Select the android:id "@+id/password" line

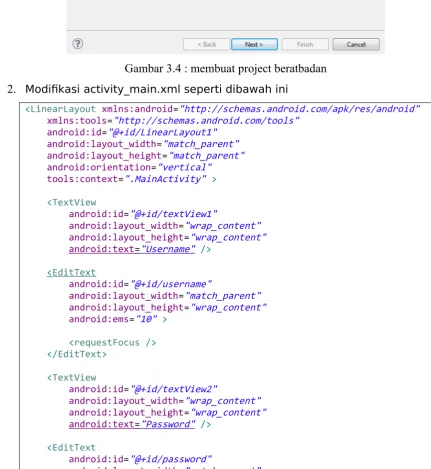pos(140,459)
